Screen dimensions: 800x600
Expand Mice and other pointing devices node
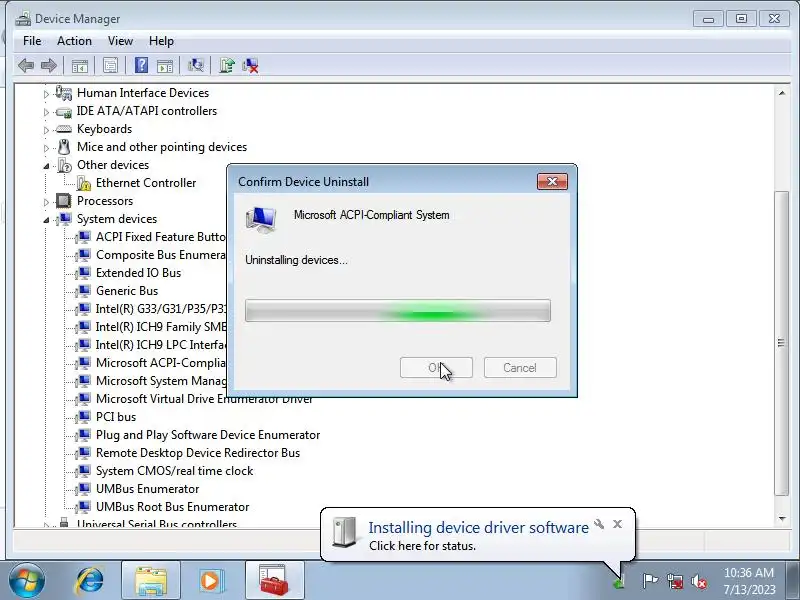pos(46,148)
